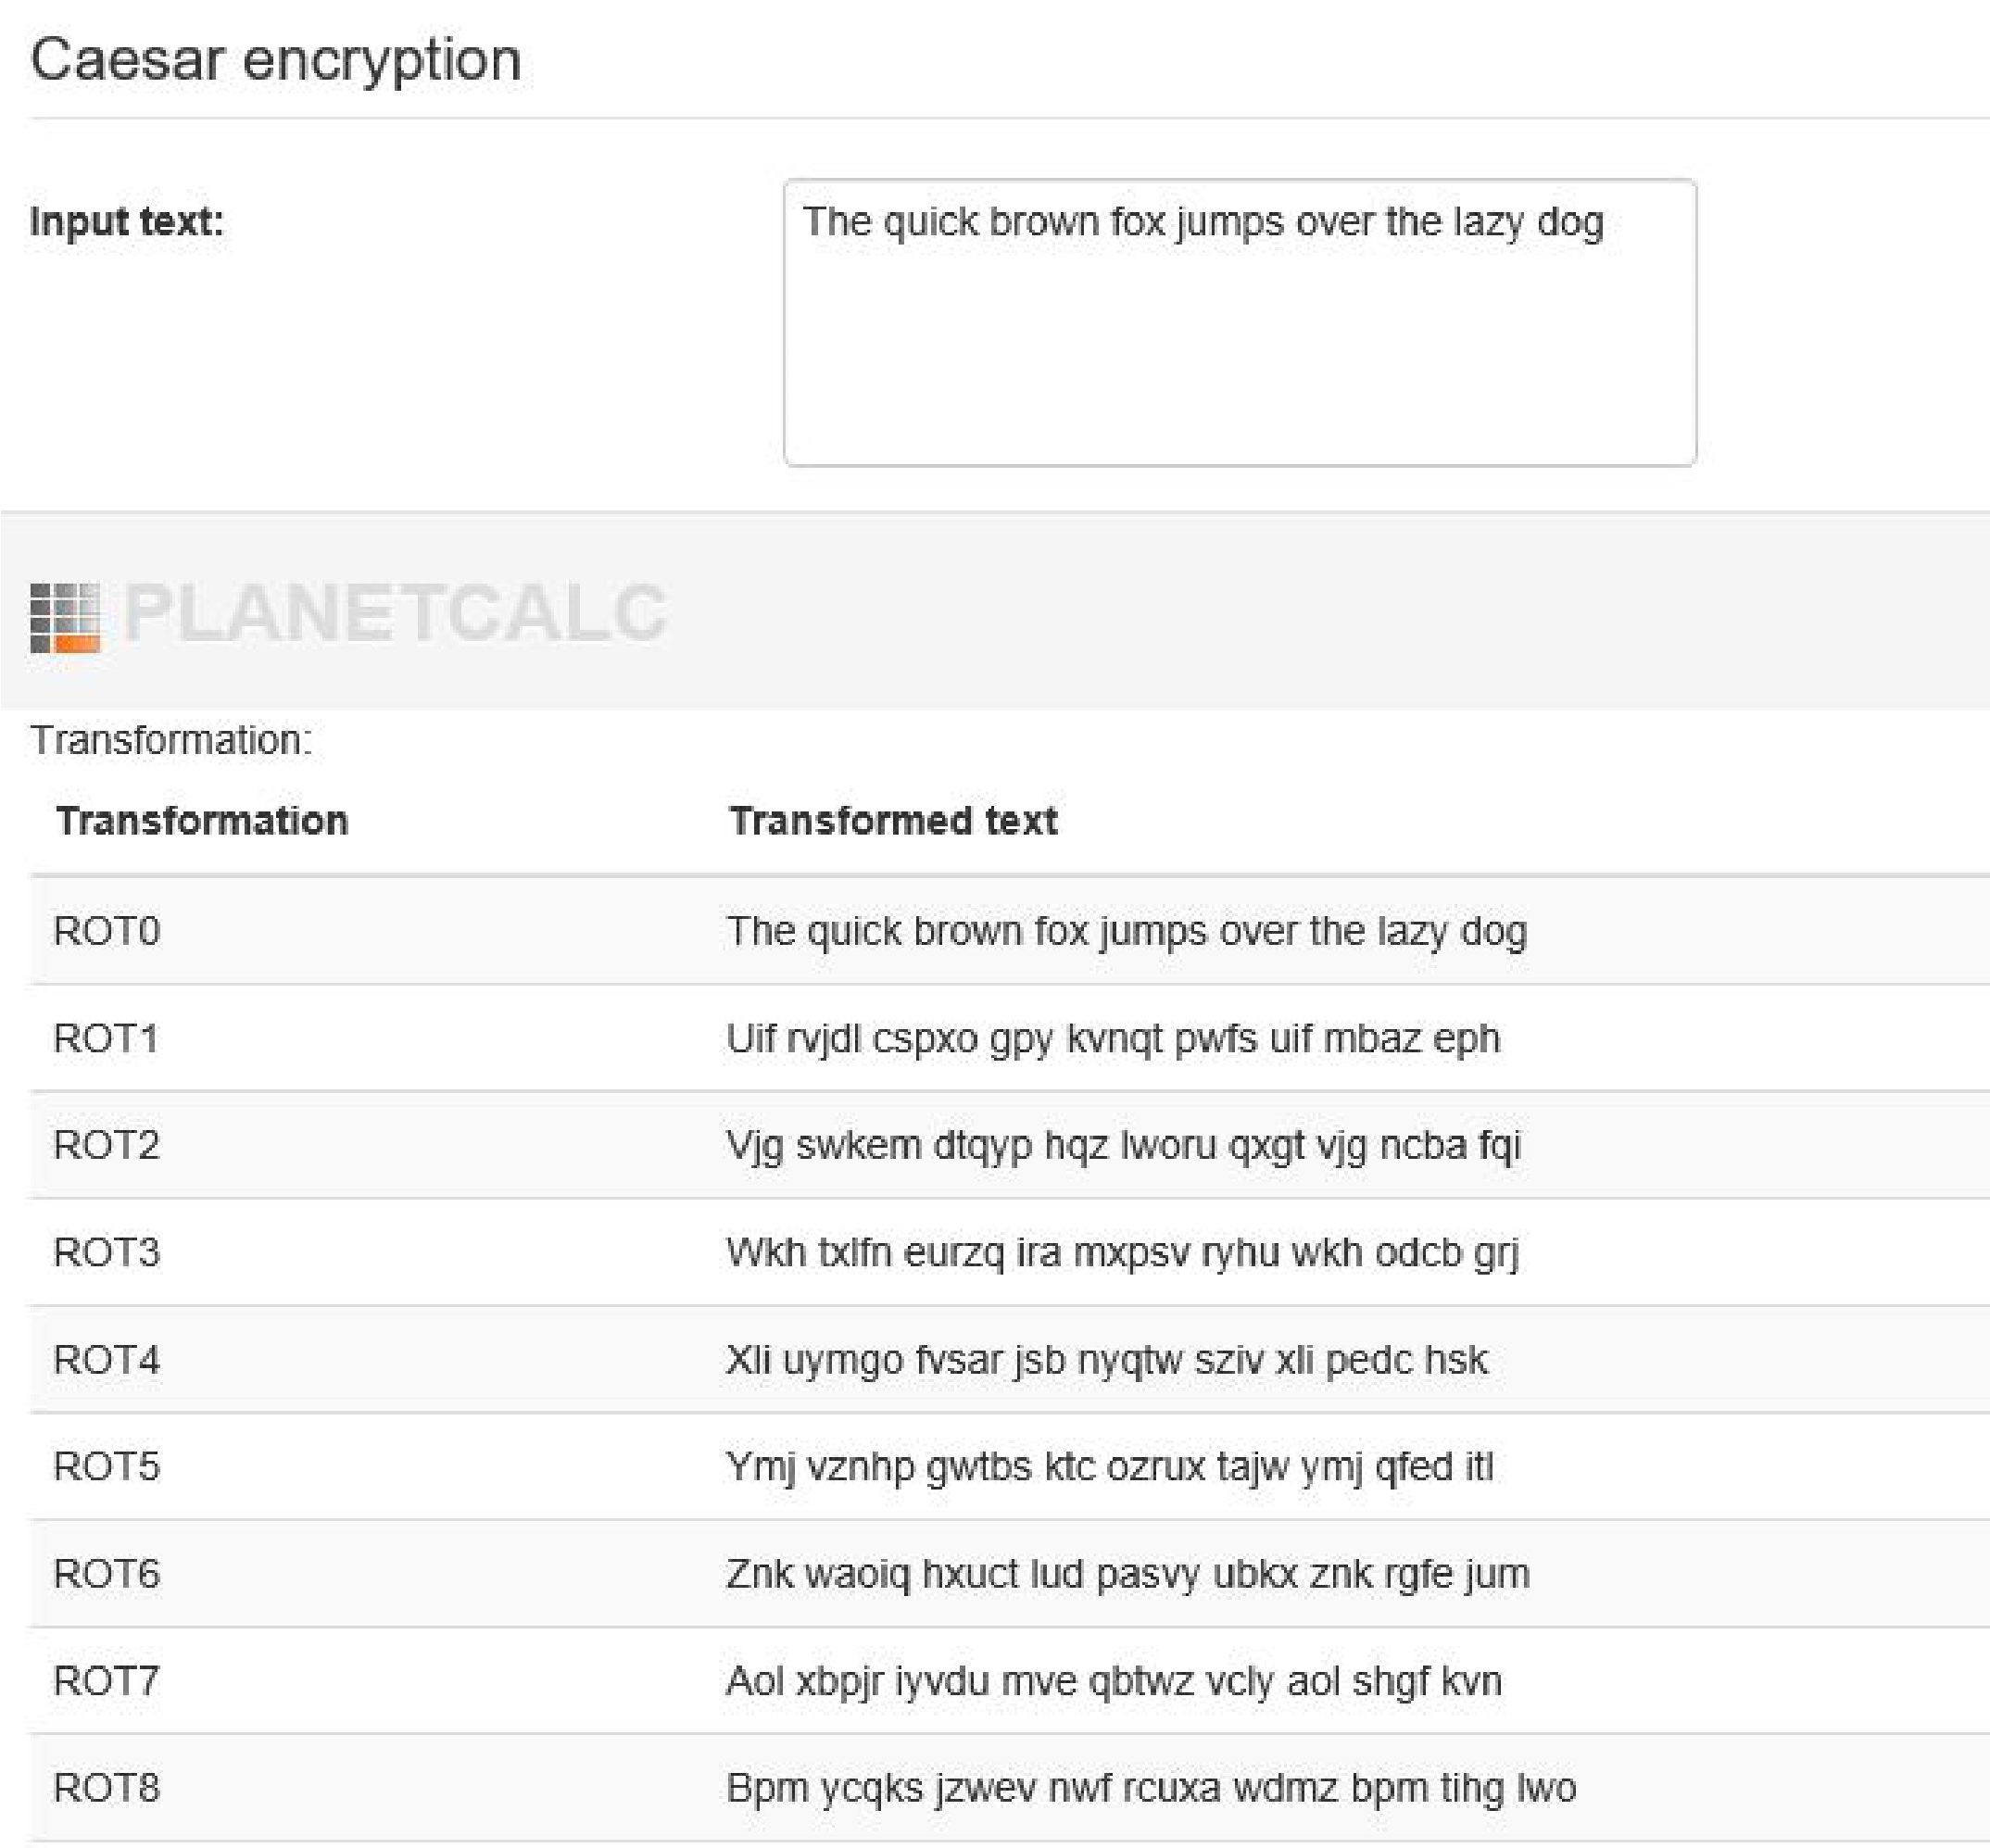
Task: Click the ROT1 text starting 'Uif rvjdl'
Action: (1113, 1039)
